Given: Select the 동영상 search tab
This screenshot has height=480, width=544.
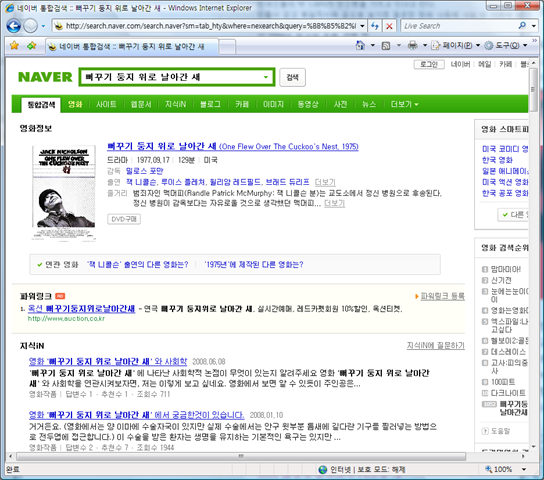Looking at the screenshot, I should (x=308, y=104).
